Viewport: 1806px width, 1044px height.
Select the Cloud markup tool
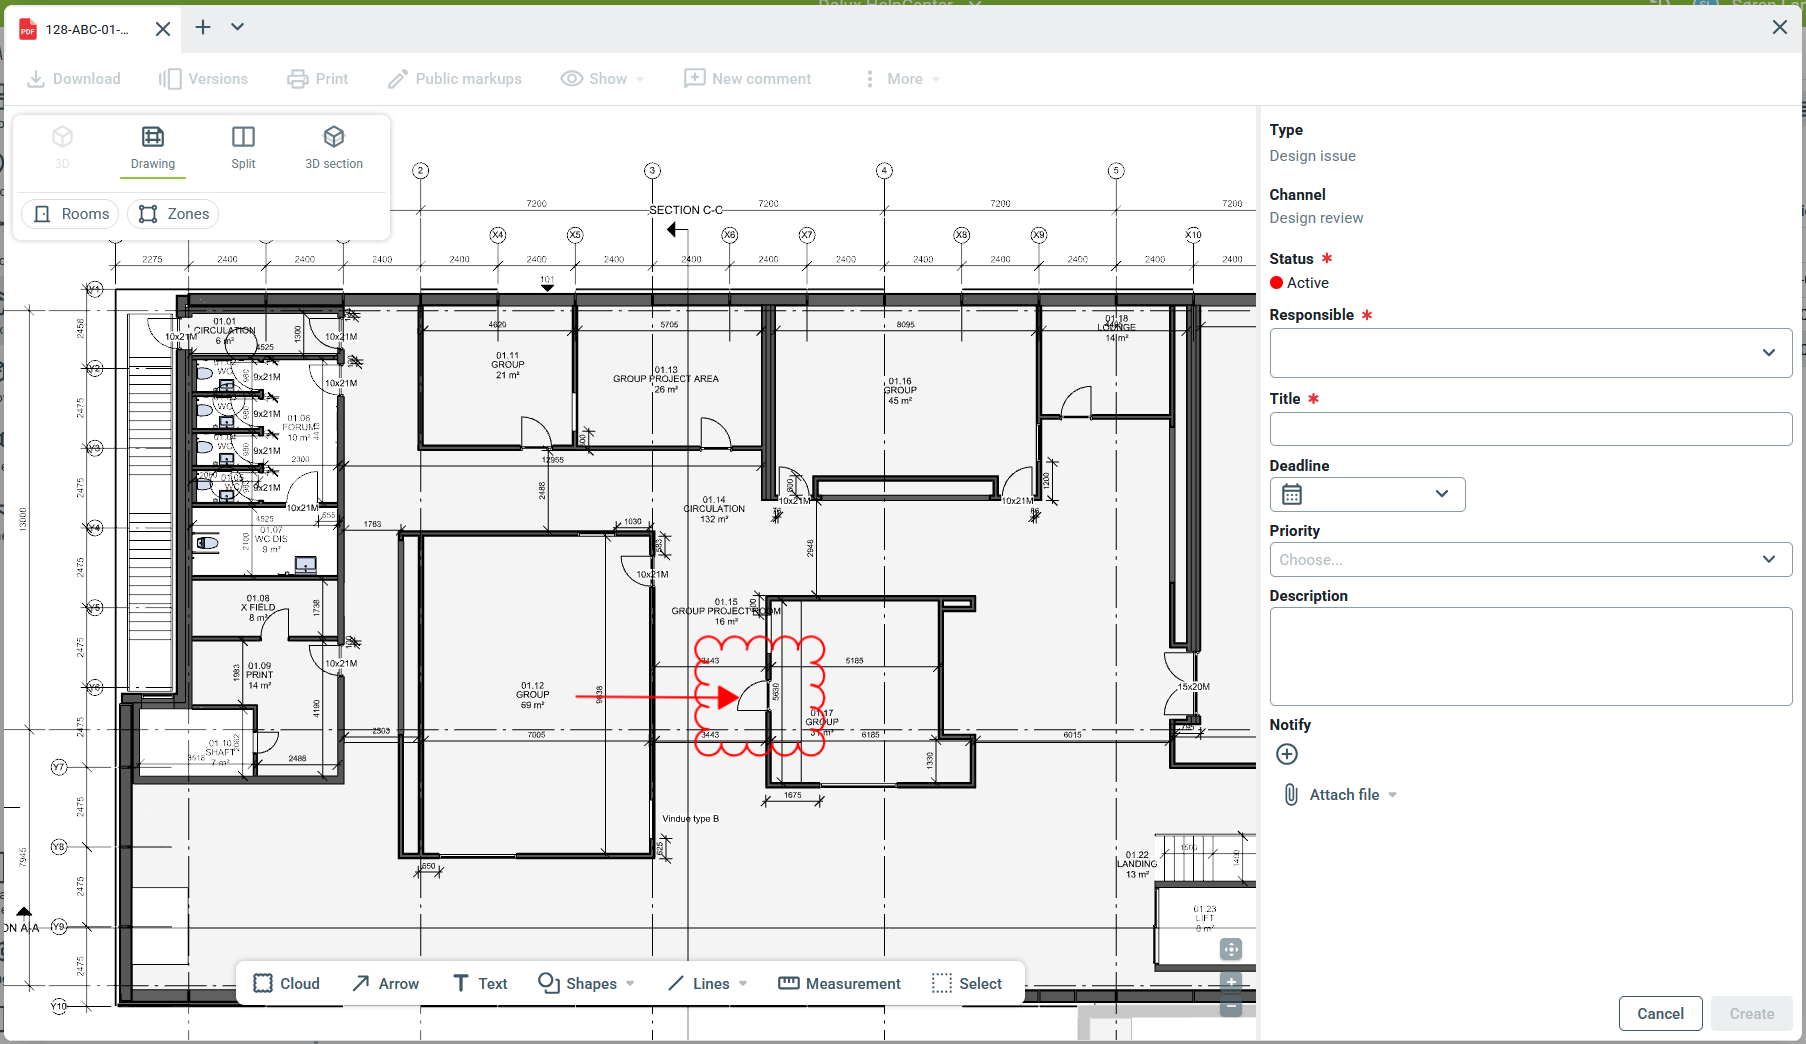click(x=286, y=983)
